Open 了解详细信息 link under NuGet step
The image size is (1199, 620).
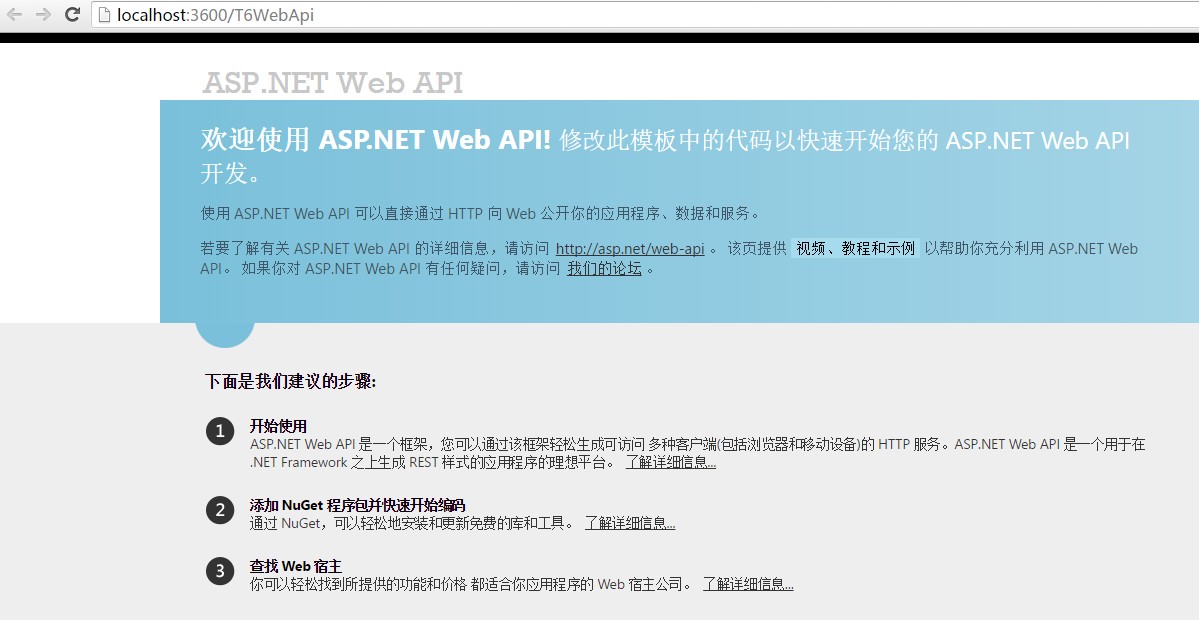(630, 523)
